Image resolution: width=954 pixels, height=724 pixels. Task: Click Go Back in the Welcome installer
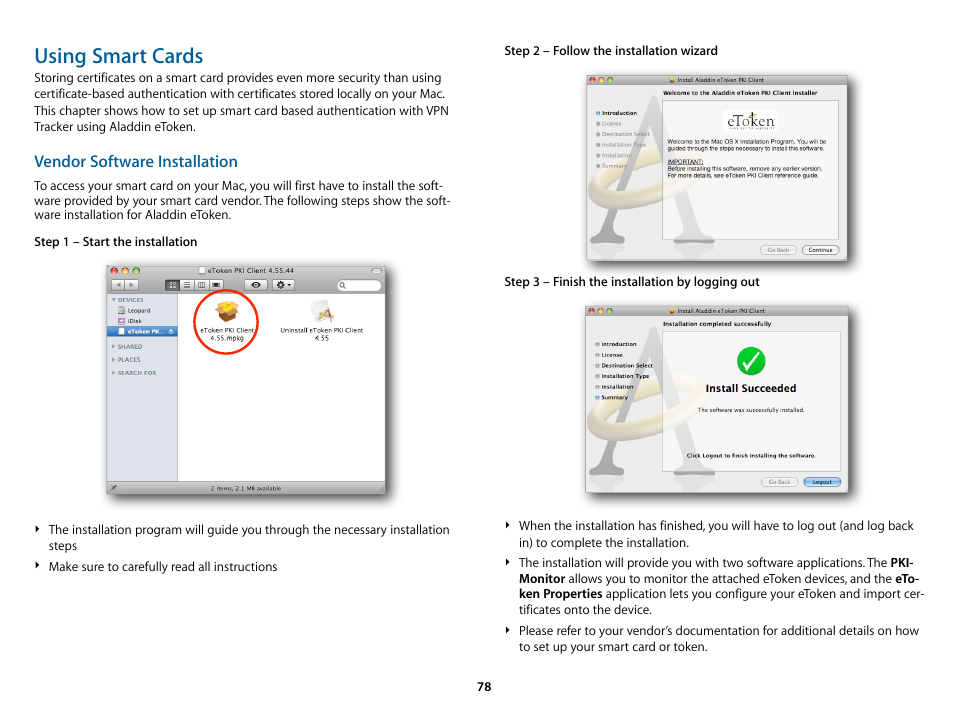(778, 250)
